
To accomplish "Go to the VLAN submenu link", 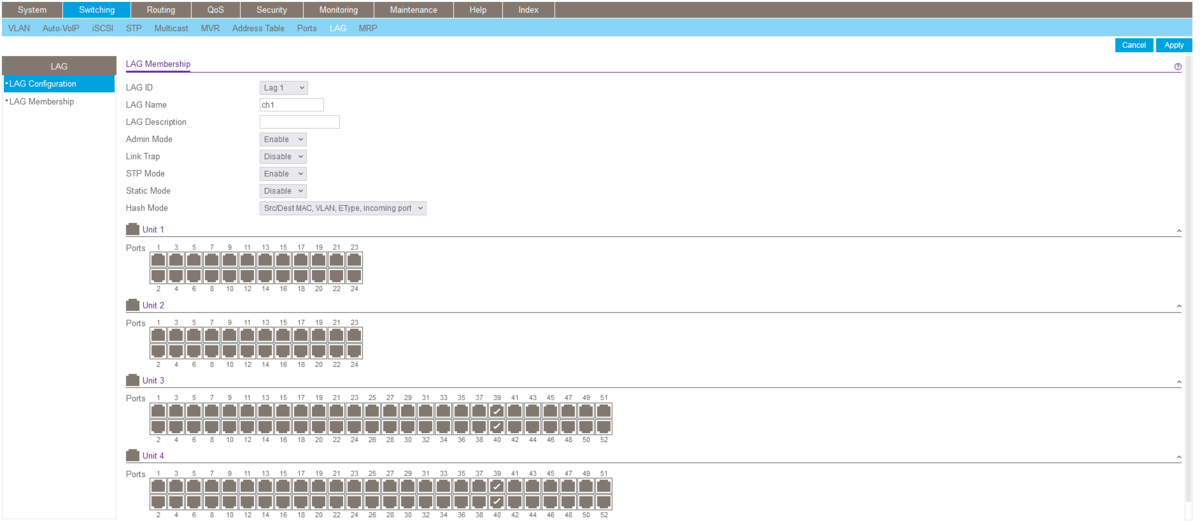I will (x=19, y=28).
